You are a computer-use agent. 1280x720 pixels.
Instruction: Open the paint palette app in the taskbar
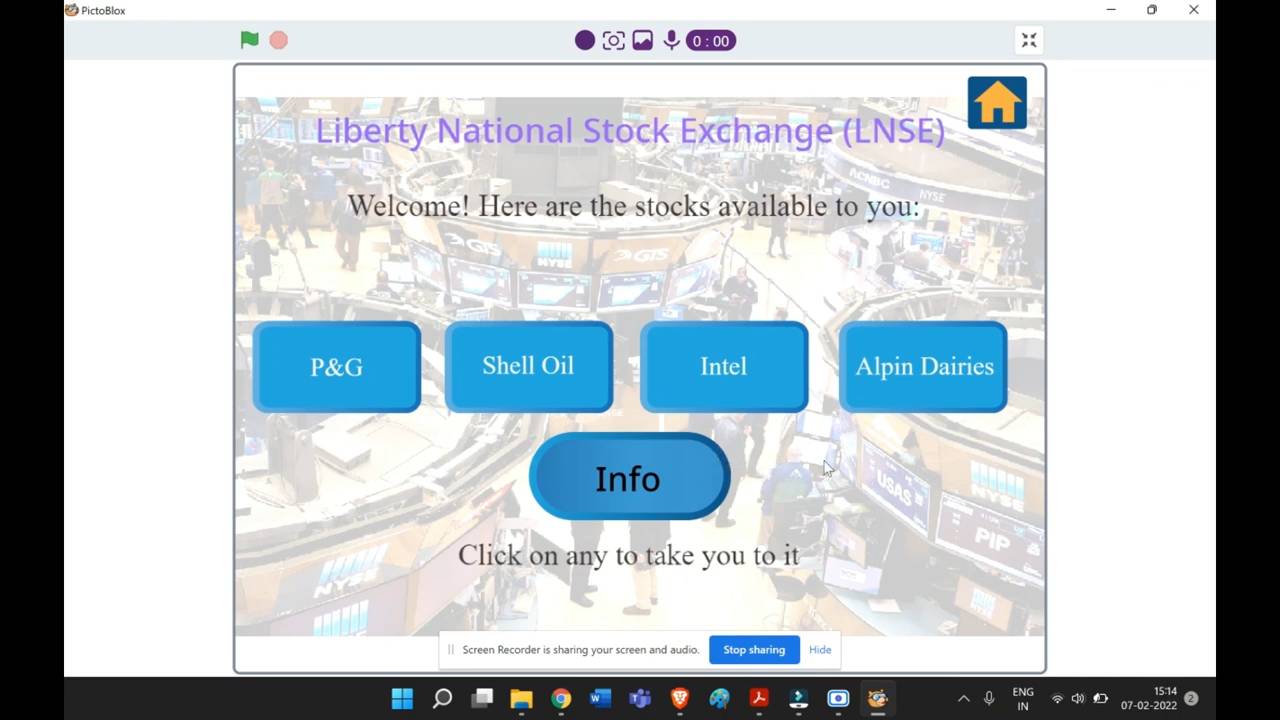click(x=719, y=699)
